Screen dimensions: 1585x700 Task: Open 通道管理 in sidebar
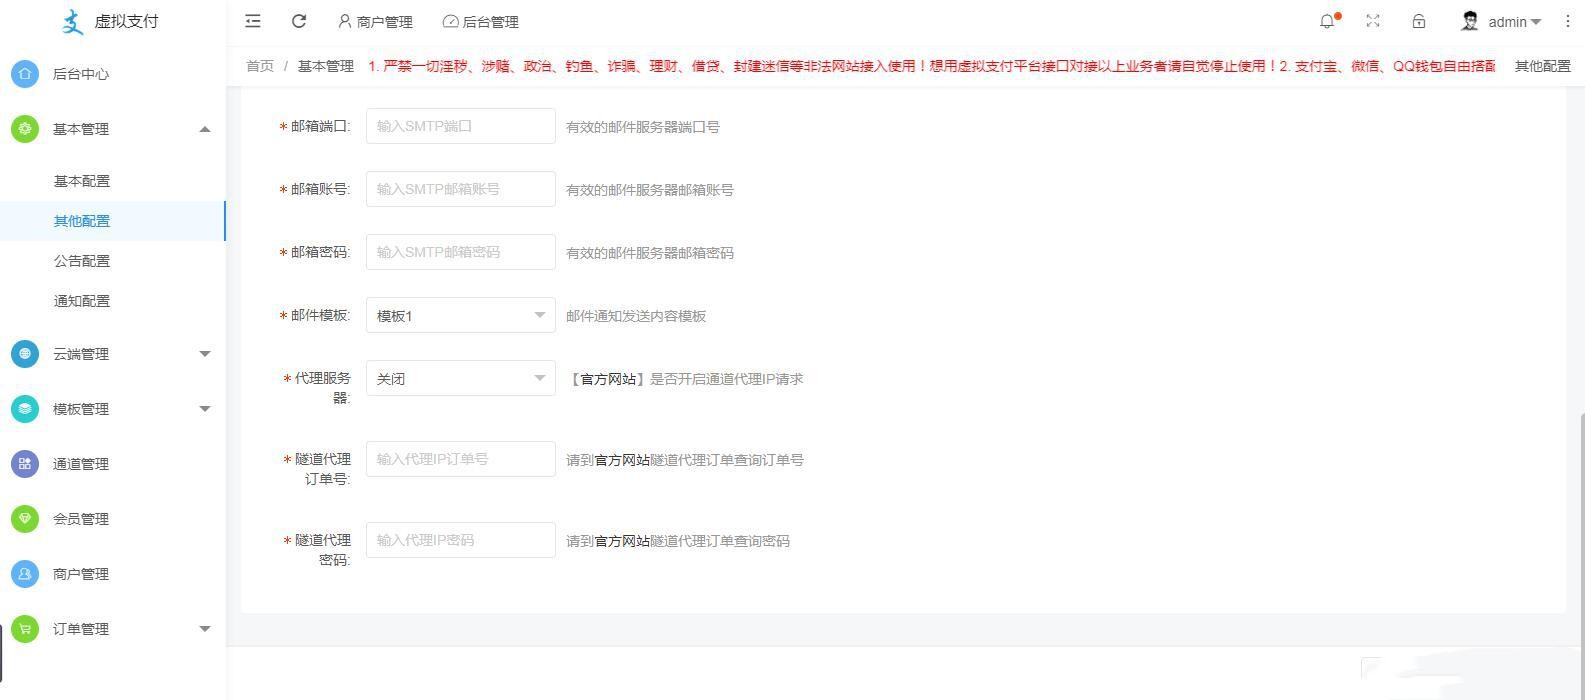point(81,464)
